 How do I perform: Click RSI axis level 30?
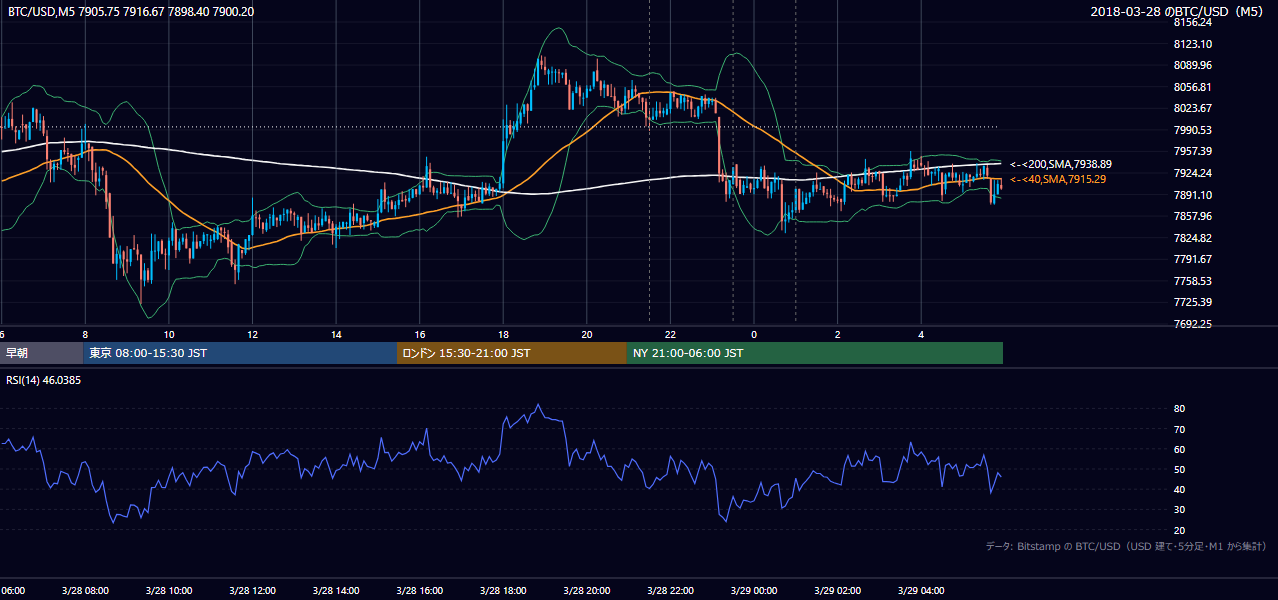(x=1179, y=509)
